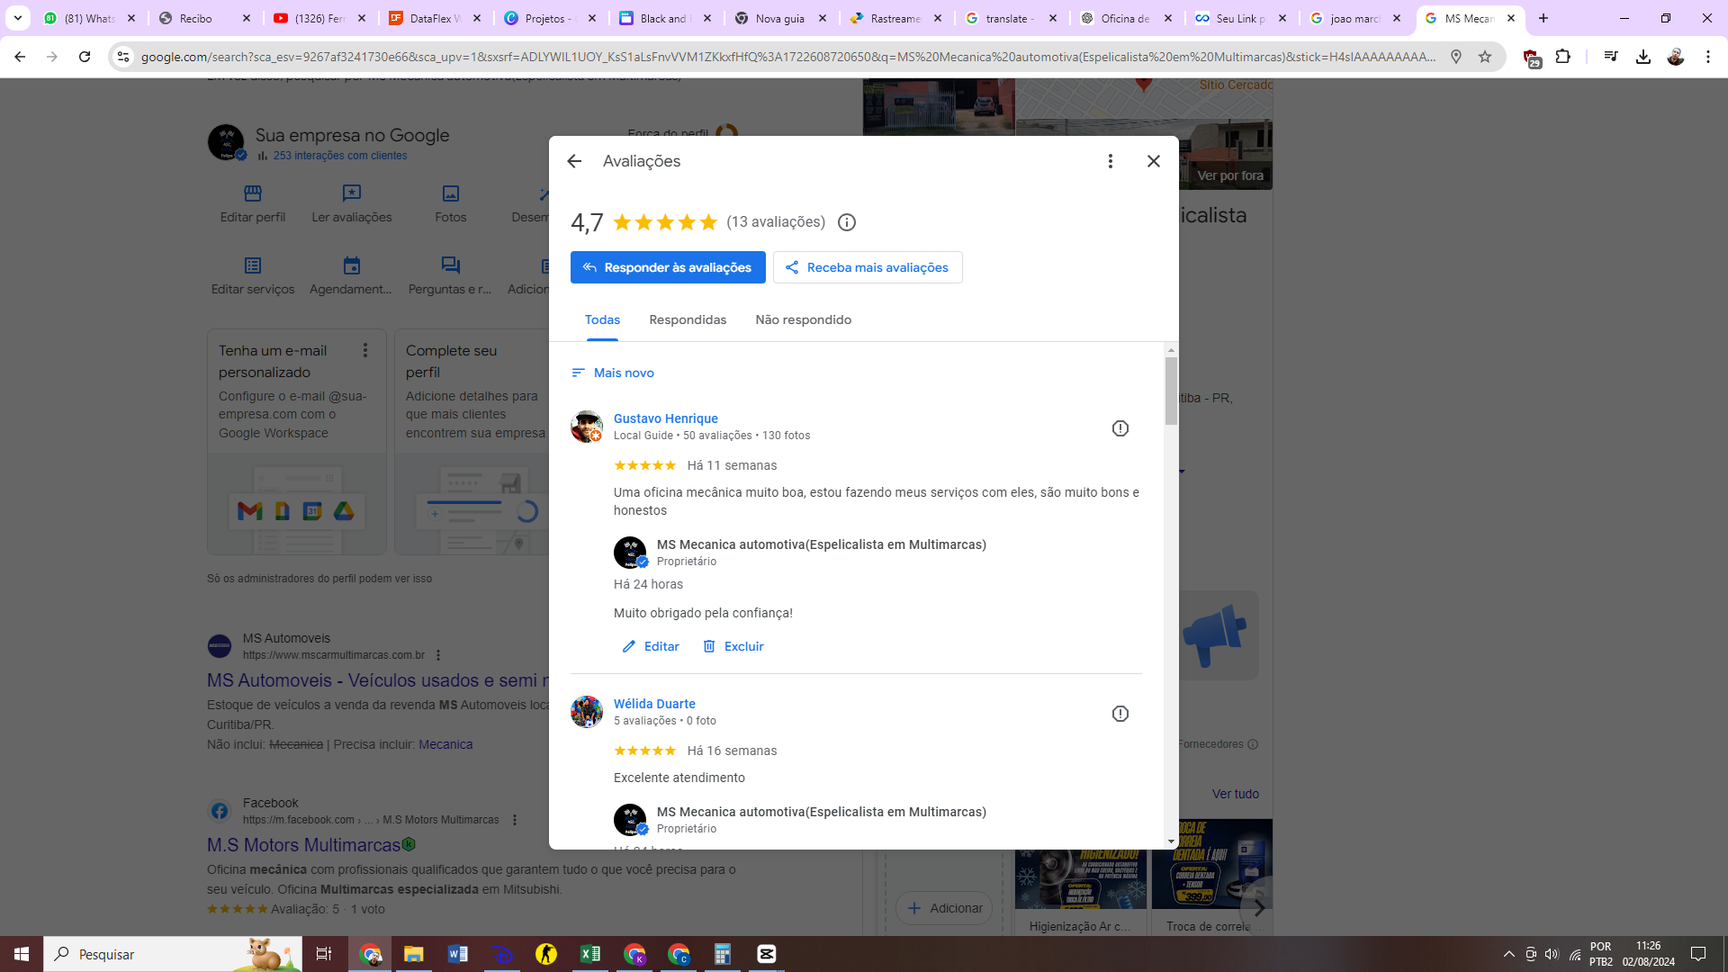Report Wélida Duarte's review via flag icon

(1120, 714)
